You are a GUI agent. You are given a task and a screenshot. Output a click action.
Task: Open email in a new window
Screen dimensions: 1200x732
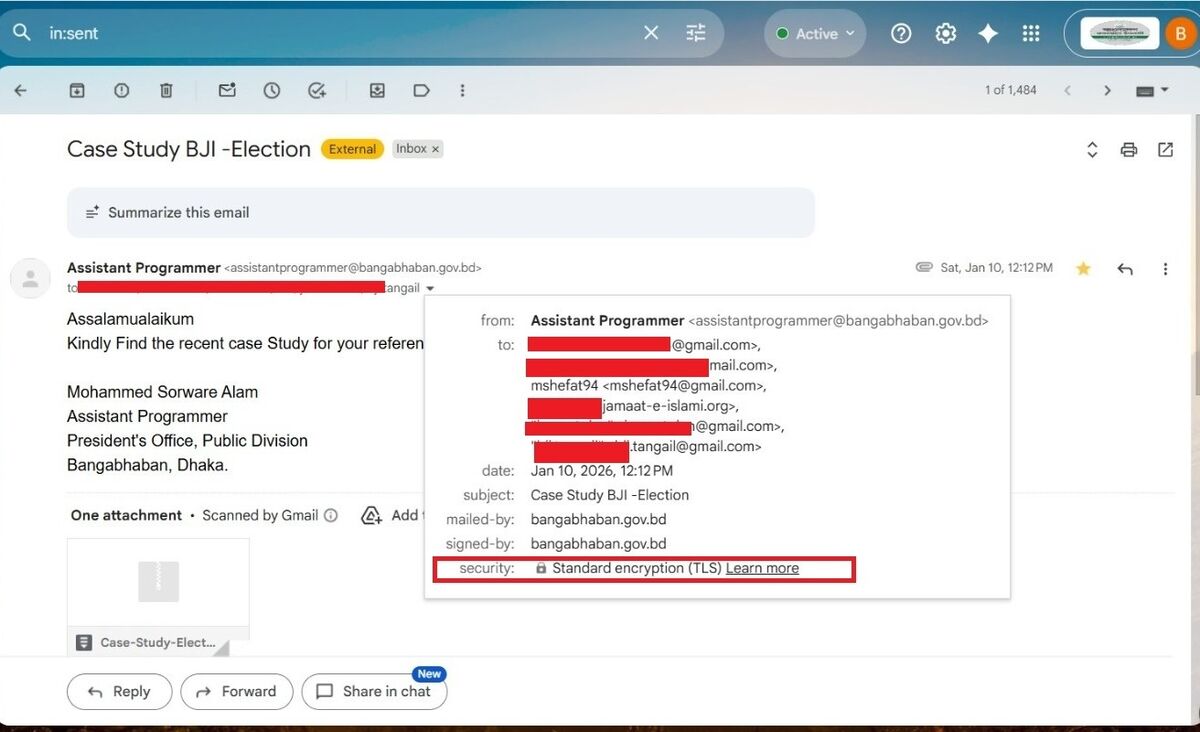coord(1165,150)
